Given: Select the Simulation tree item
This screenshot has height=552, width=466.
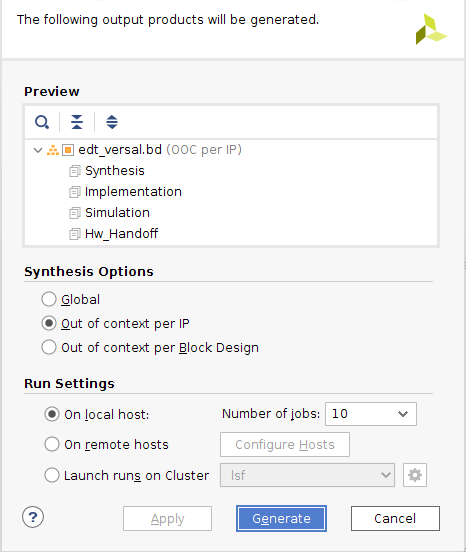Looking at the screenshot, I should tap(117, 213).
